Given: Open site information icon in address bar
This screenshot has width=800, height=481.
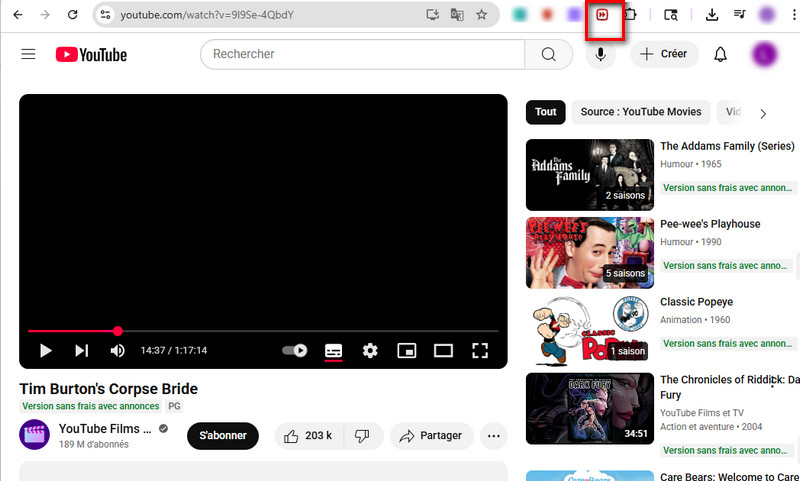Looking at the screenshot, I should pos(105,14).
